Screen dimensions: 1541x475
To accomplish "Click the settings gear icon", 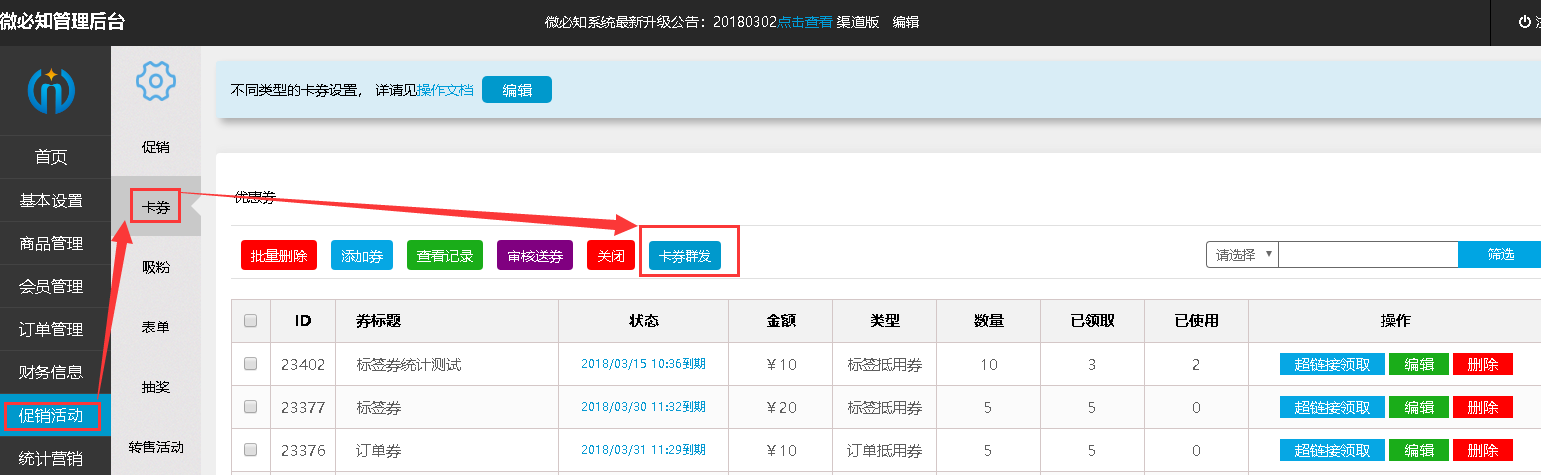I will pyautogui.click(x=155, y=80).
